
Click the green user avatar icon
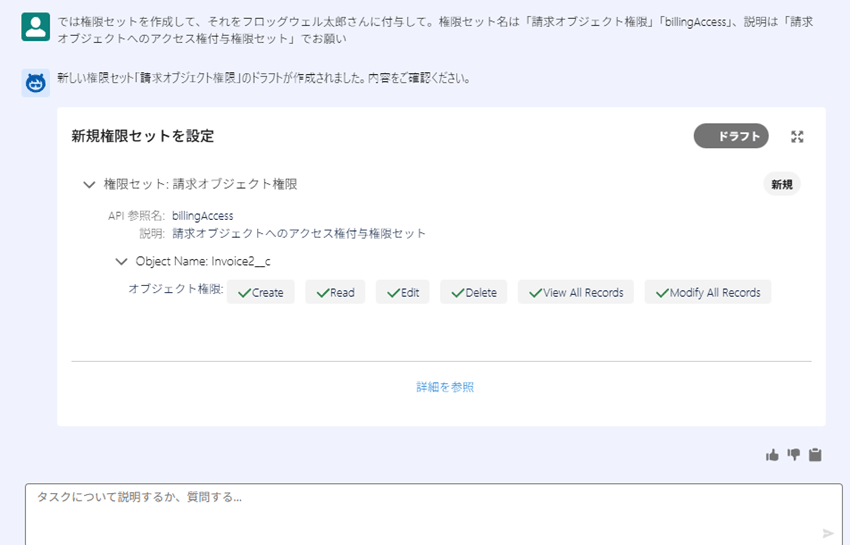pos(35,27)
